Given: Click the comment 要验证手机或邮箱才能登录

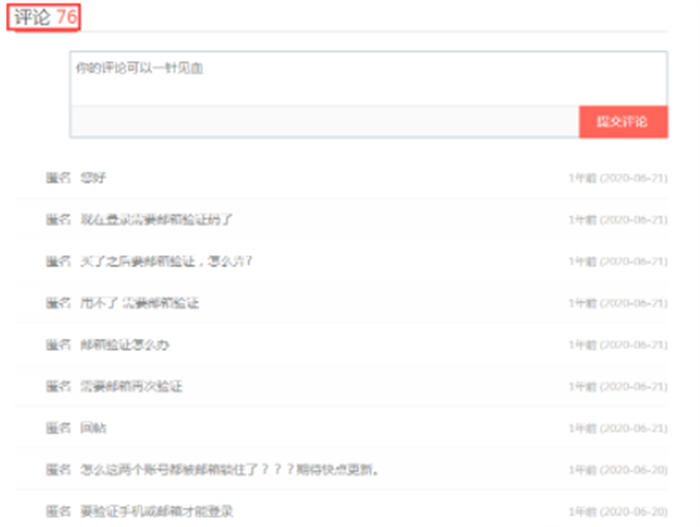Looking at the screenshot, I should click(156, 512).
